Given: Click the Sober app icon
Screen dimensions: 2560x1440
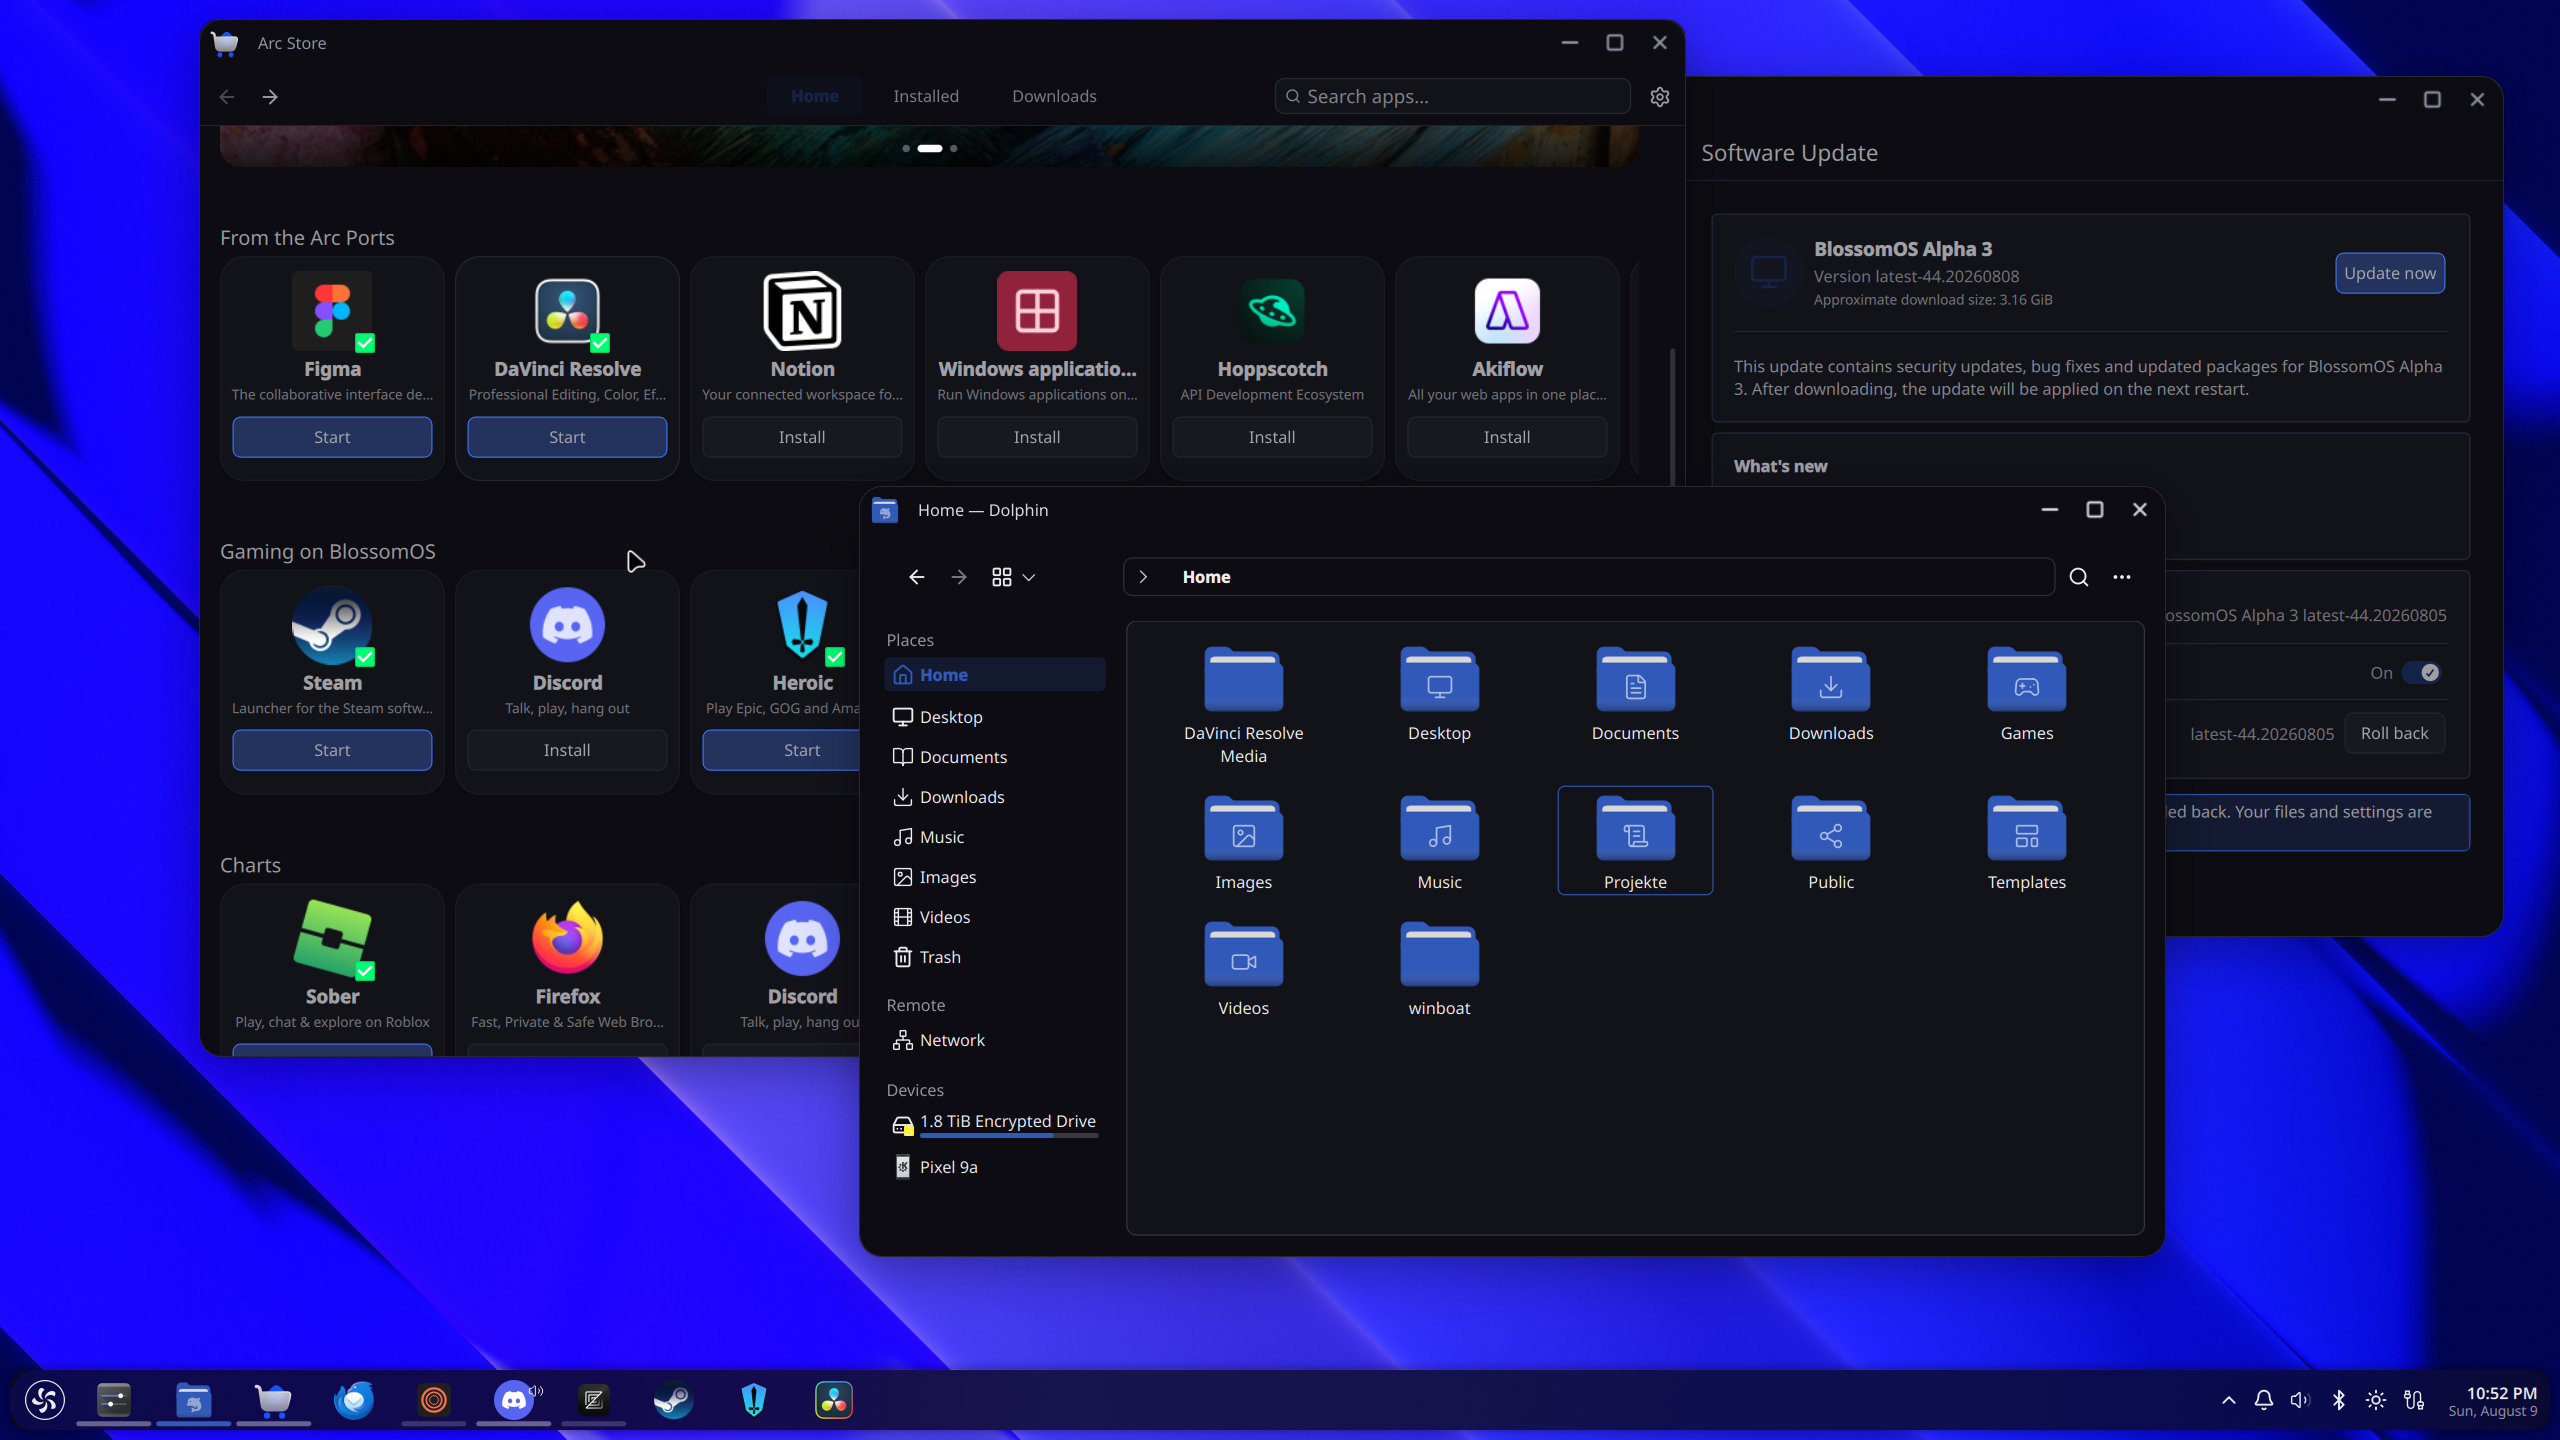Looking at the screenshot, I should coord(332,939).
